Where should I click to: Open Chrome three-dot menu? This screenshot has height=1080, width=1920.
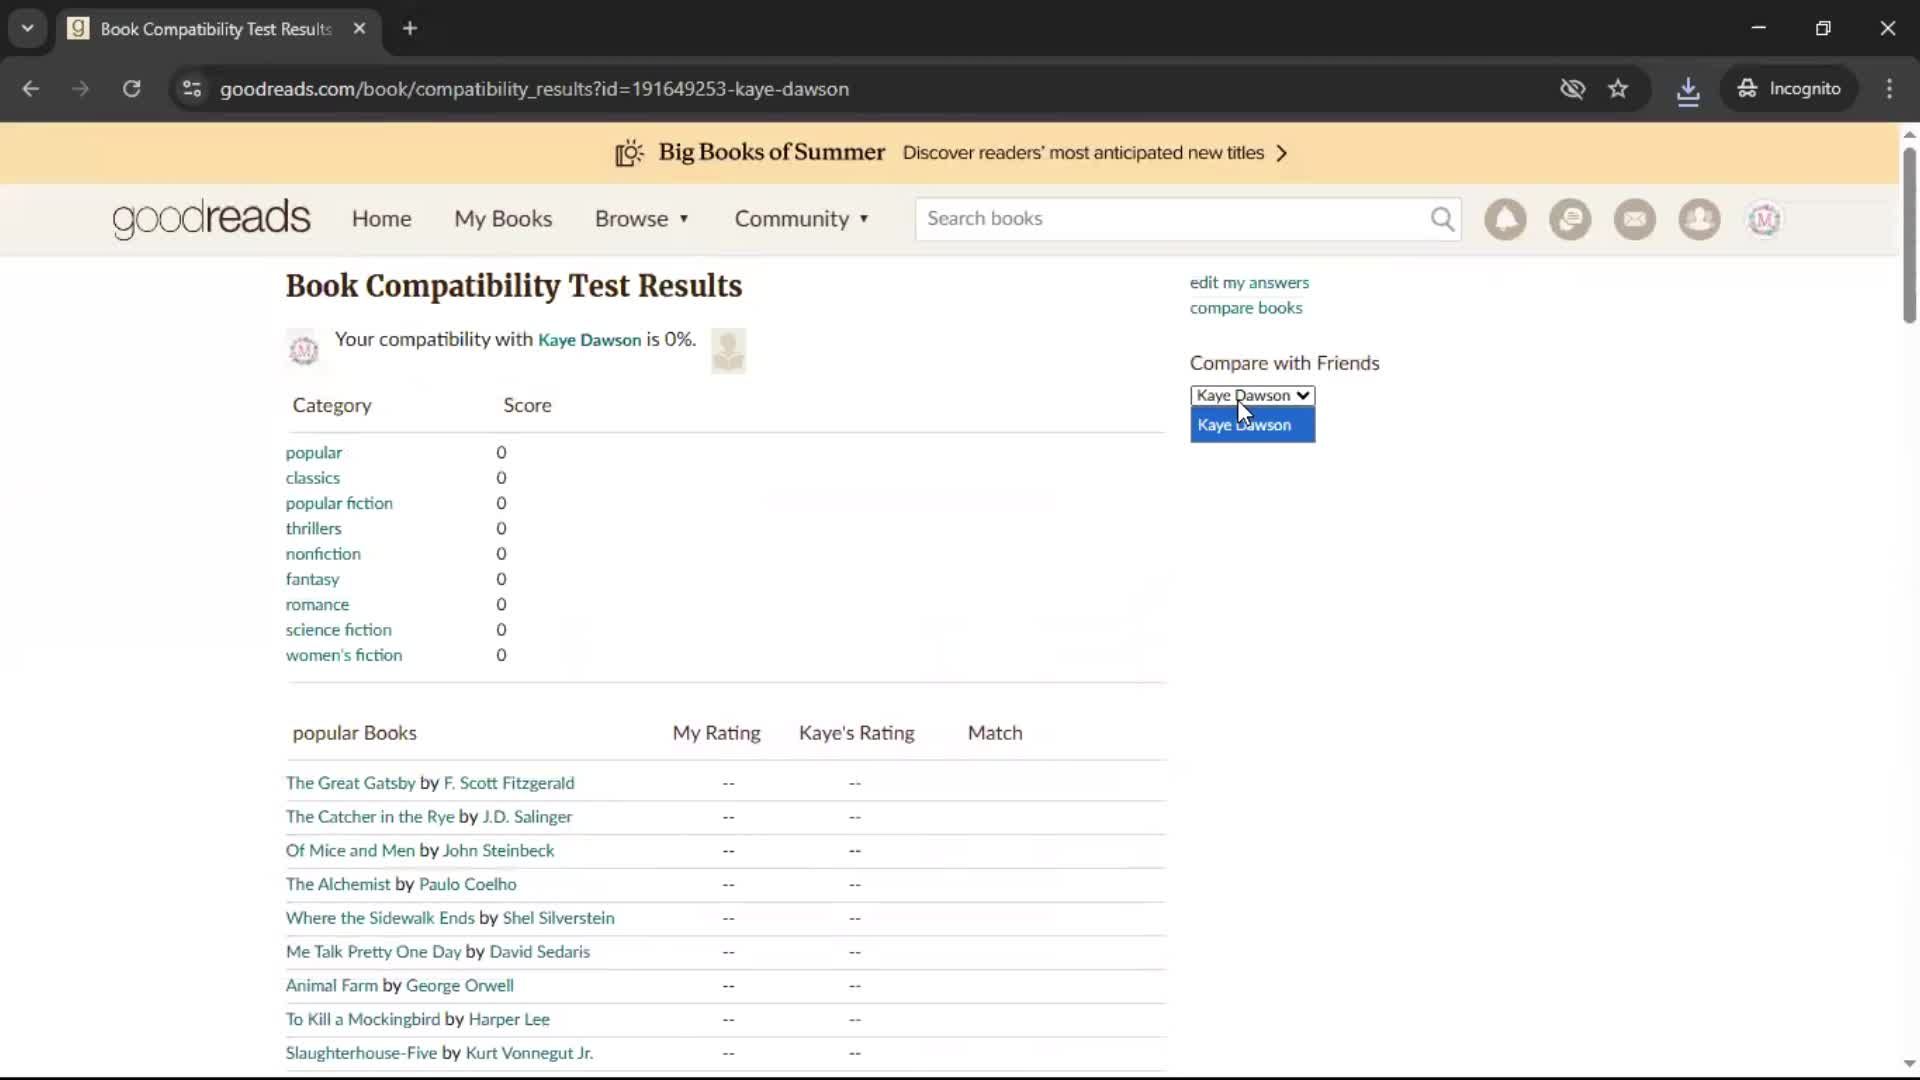[1889, 89]
